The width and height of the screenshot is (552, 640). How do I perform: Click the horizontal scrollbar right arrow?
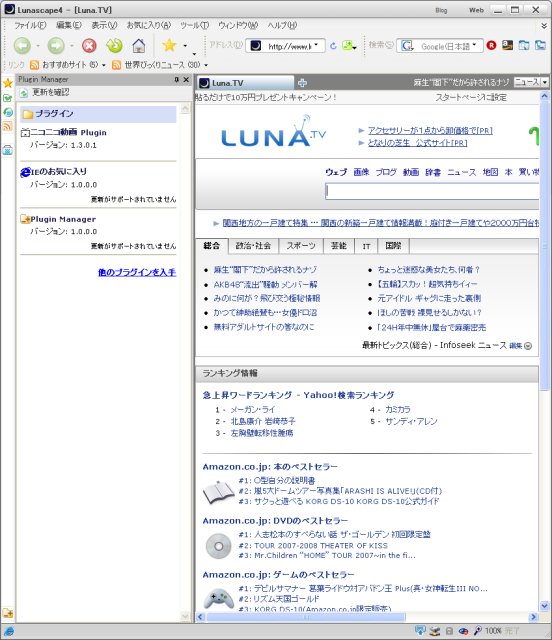pyautogui.click(x=534, y=617)
